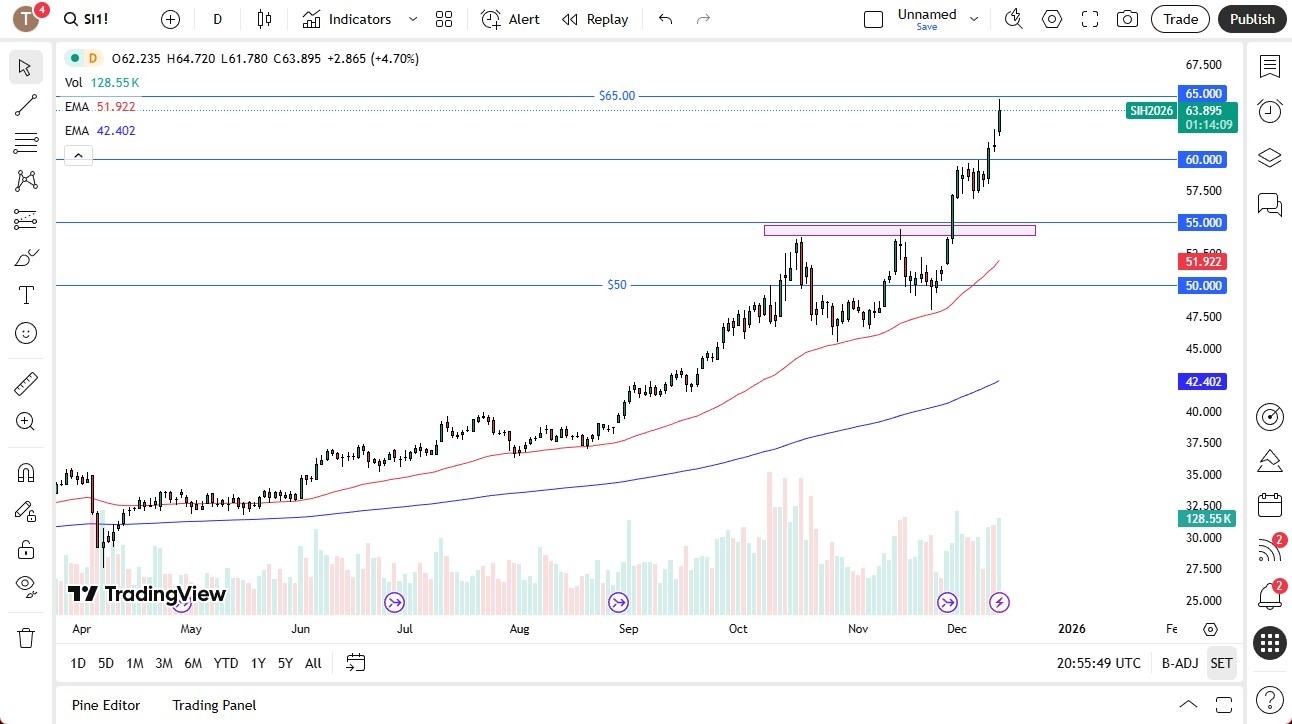
Task: Switch to the Pine Editor tab
Action: (105, 705)
